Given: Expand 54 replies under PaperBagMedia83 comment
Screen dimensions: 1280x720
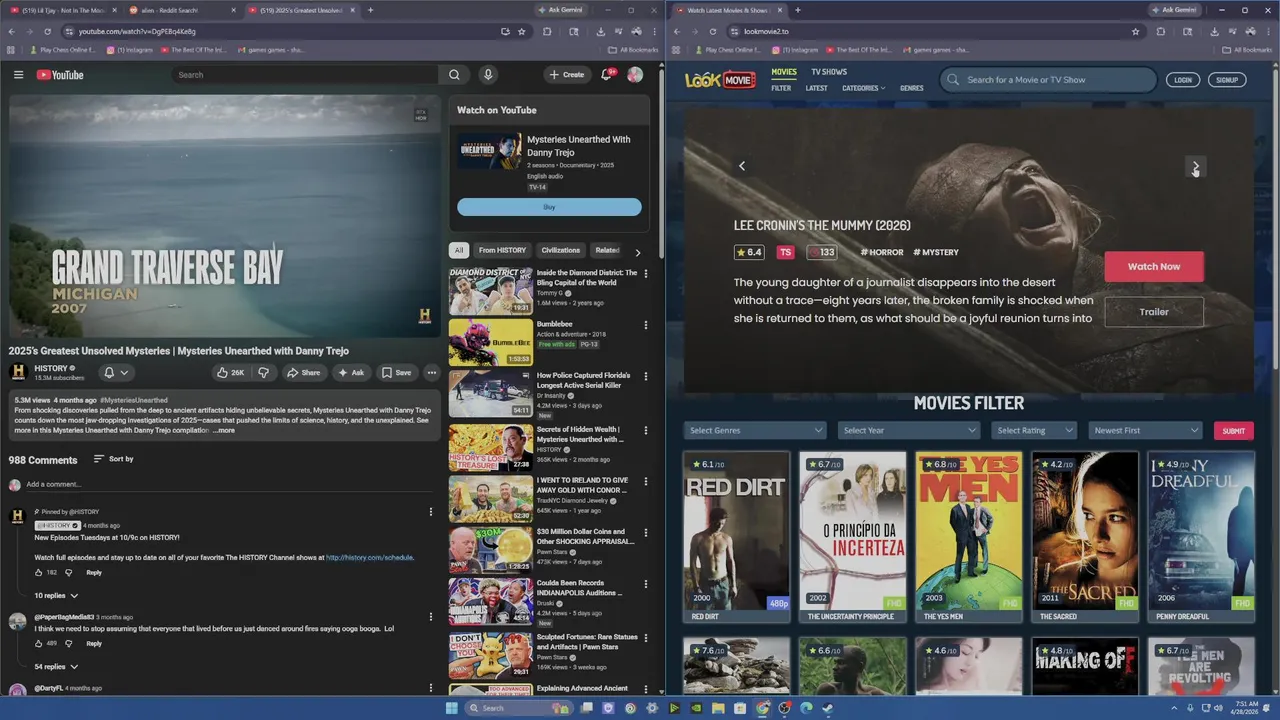Looking at the screenshot, I should (x=56, y=667).
